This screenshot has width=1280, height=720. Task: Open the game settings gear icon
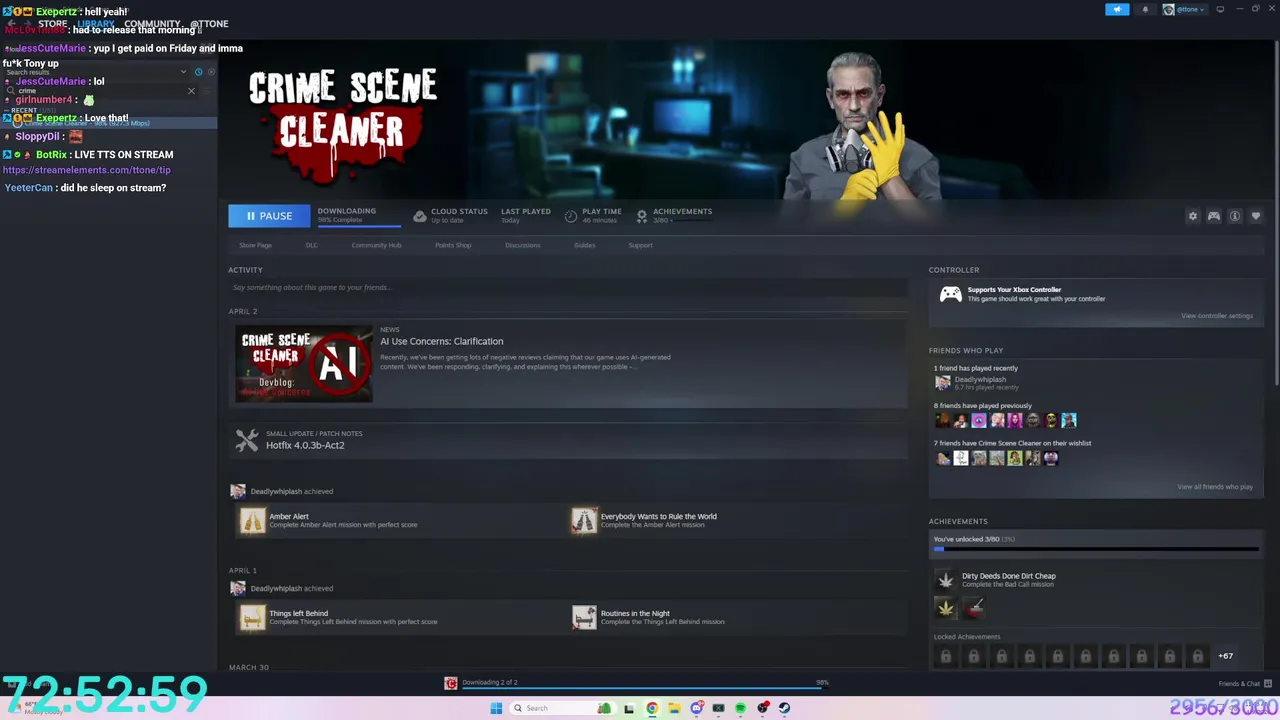tap(1192, 216)
